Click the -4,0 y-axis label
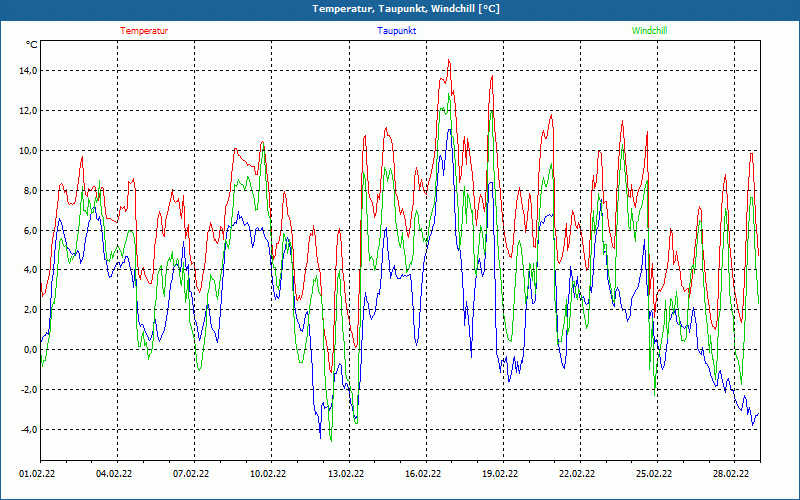Screen dimensions: 800x500 coord(27,430)
